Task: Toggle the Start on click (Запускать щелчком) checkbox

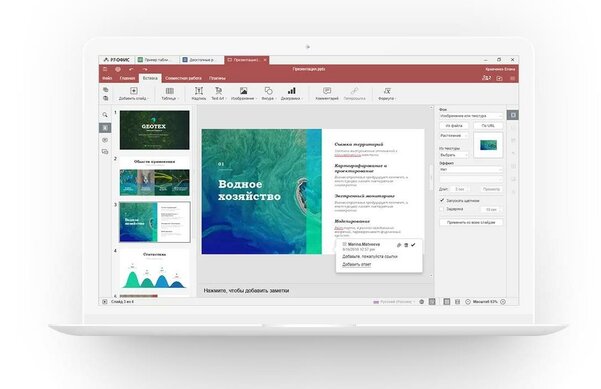Action: (x=442, y=200)
